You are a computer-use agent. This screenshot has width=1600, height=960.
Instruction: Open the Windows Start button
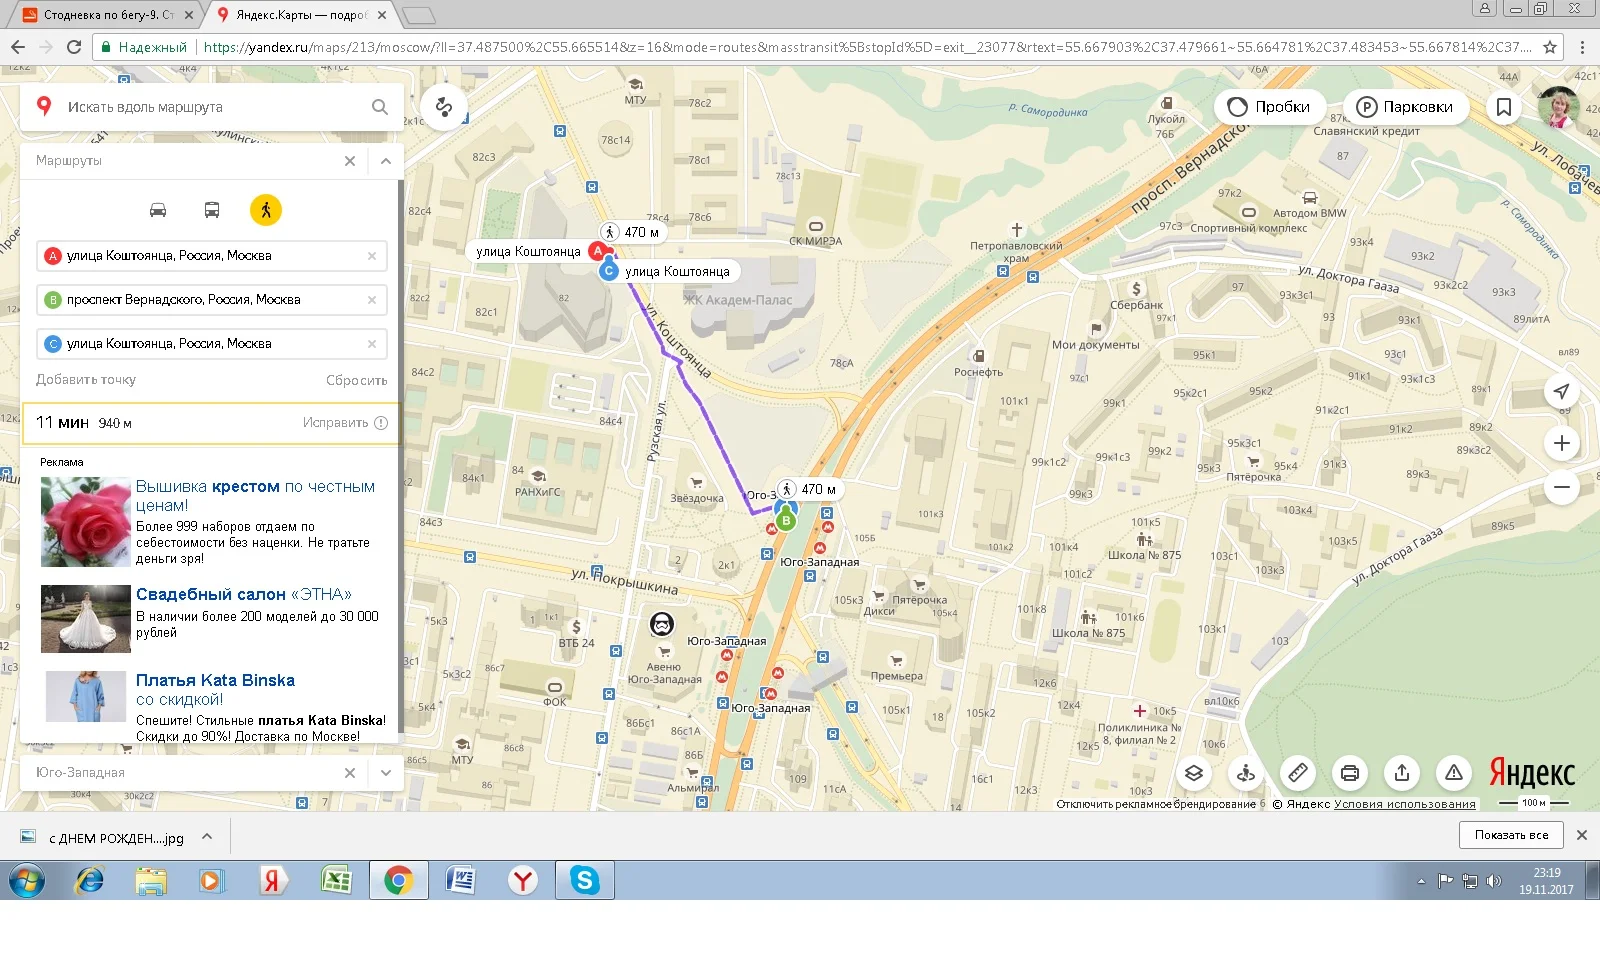(x=27, y=881)
